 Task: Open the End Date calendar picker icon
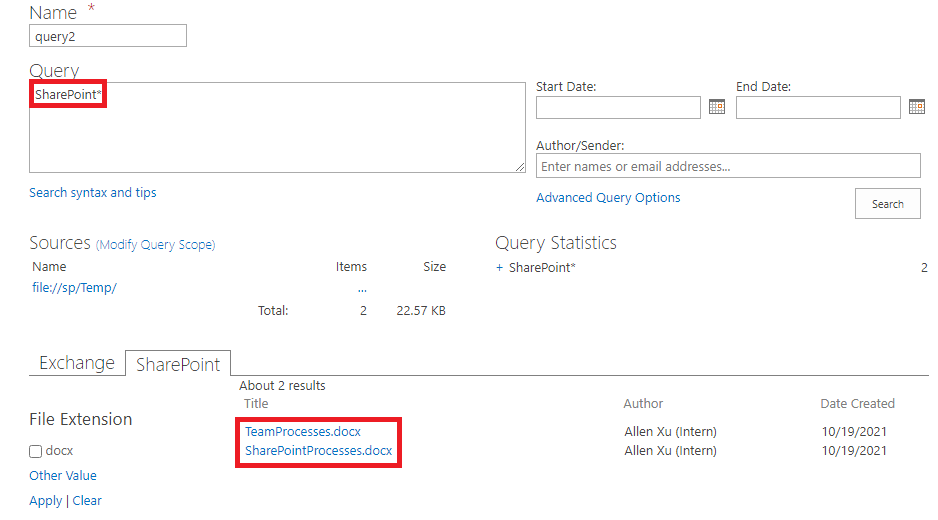pos(916,107)
